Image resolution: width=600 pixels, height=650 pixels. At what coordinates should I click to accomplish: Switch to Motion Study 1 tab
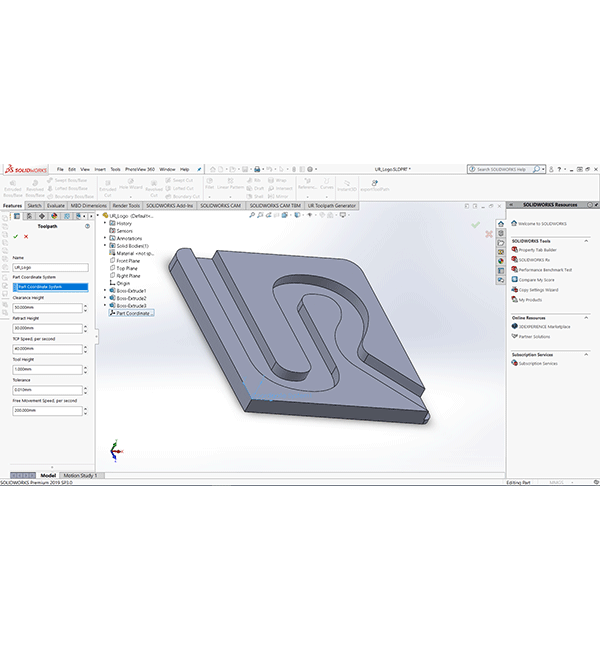pyautogui.click(x=80, y=475)
